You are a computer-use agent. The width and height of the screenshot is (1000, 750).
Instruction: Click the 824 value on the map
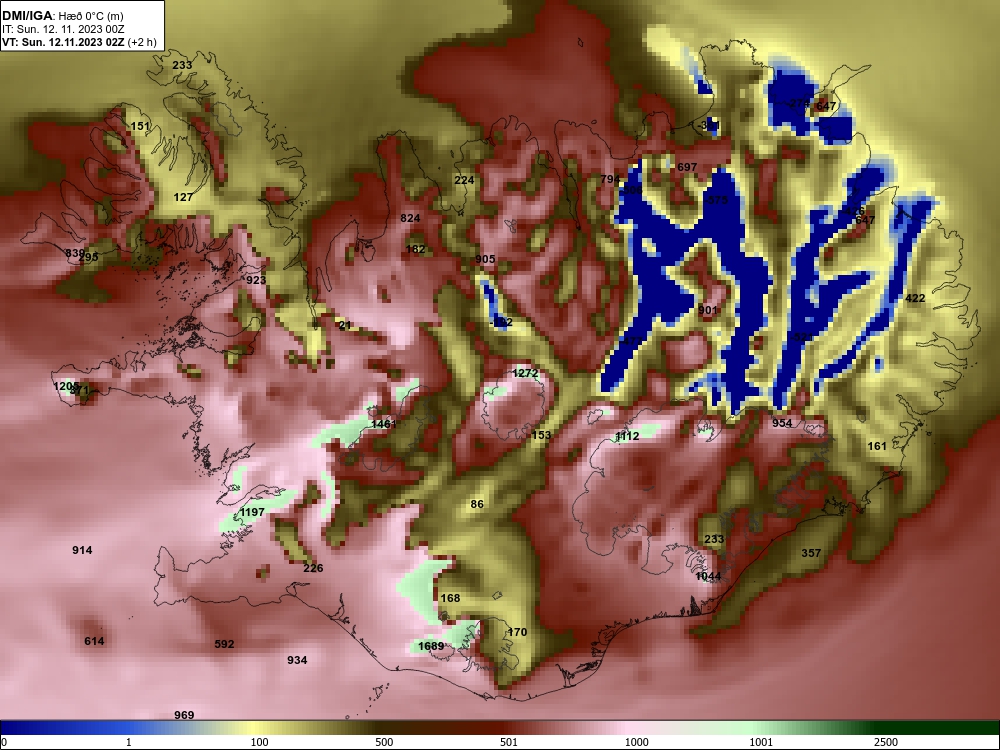point(410,218)
